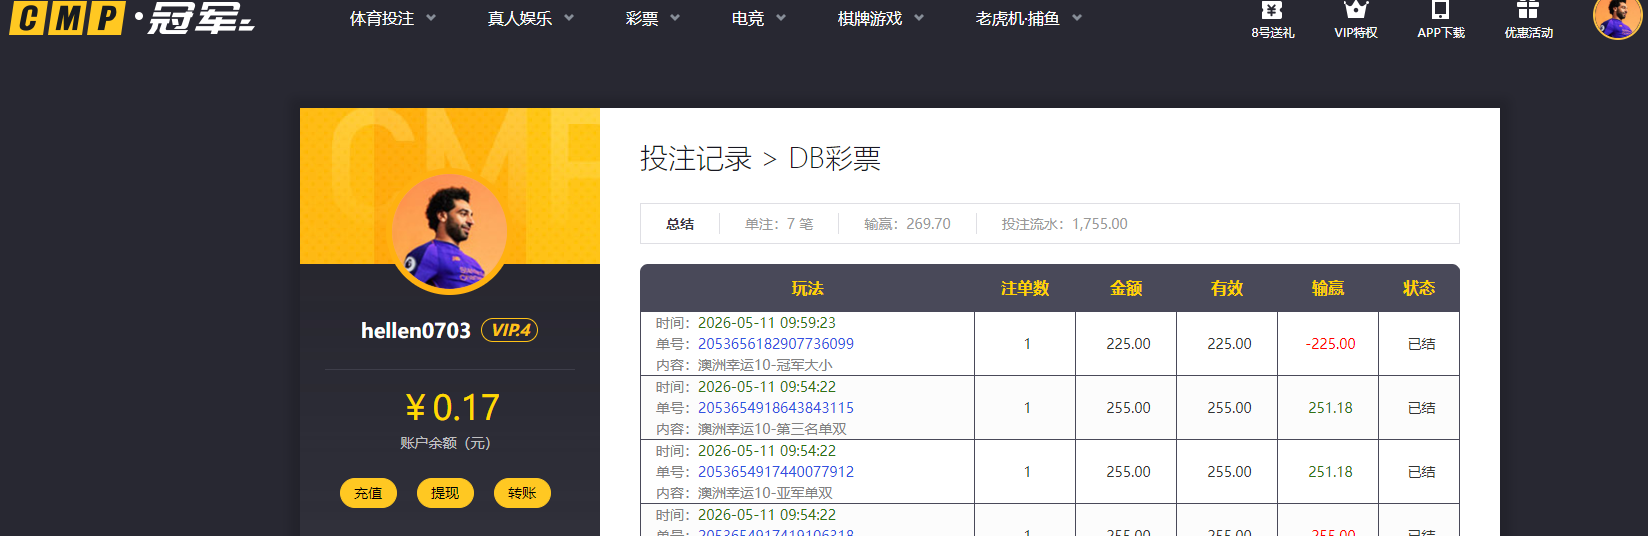Screen dimensions: 1648x536
Task: Expand the 真人娱乐 dropdown arrow
Action: click(569, 18)
